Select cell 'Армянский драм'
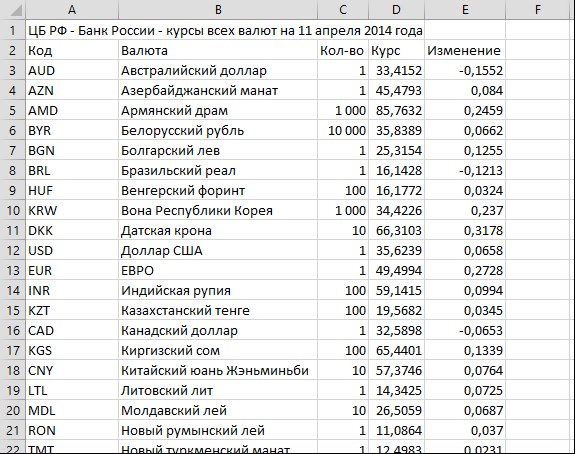 click(218, 110)
